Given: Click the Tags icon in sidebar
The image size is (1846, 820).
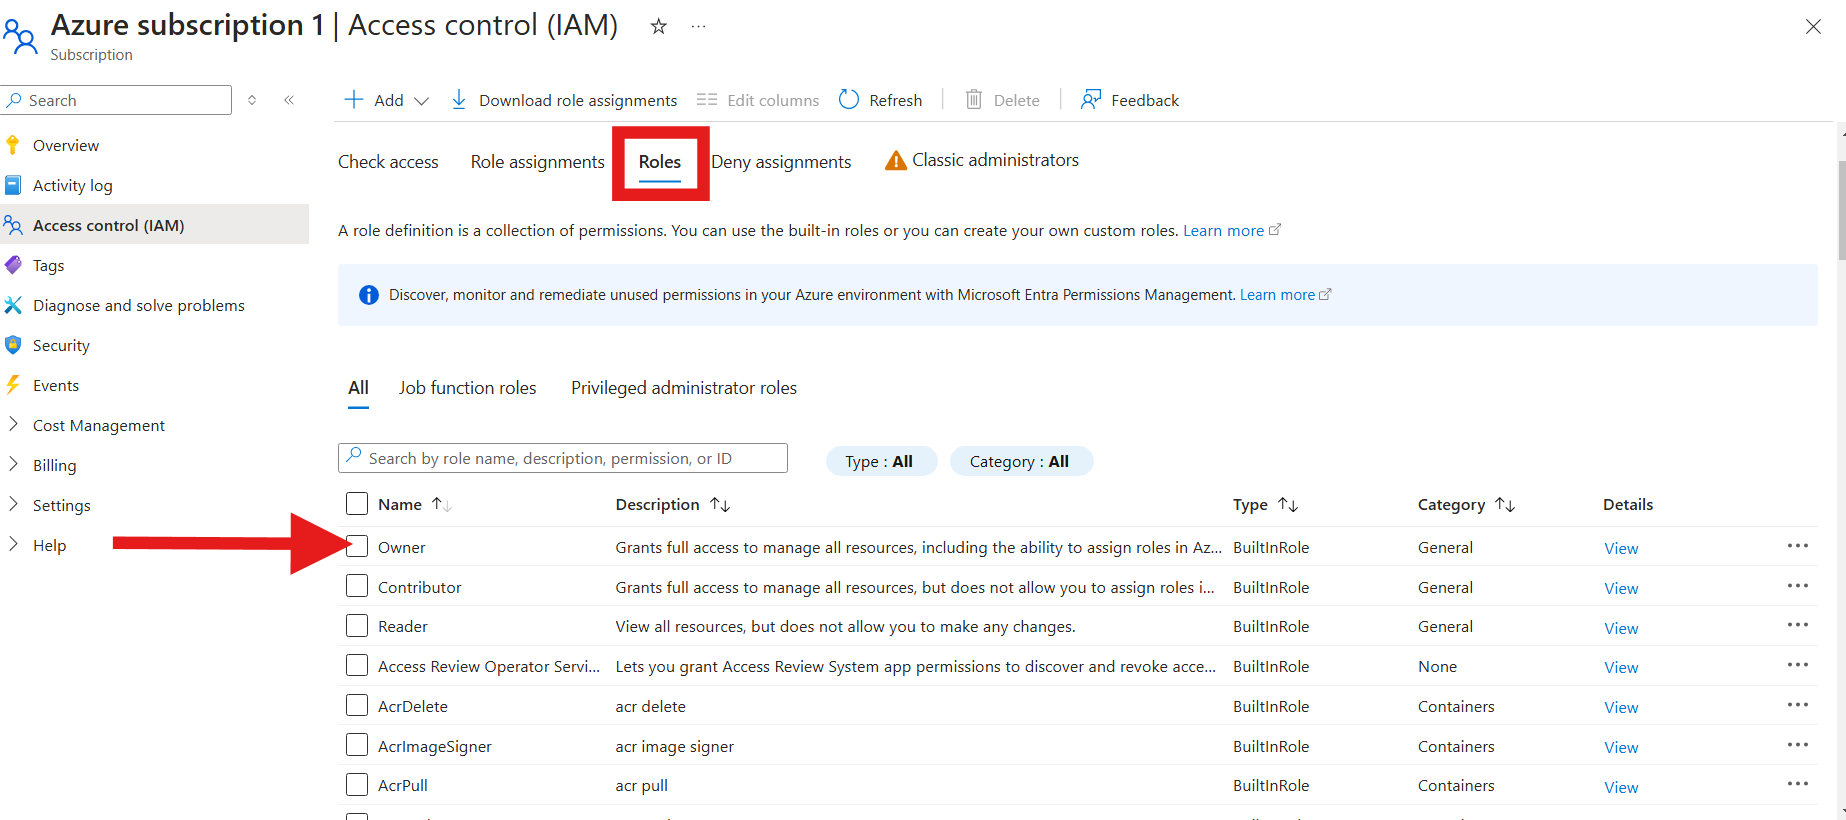Looking at the screenshot, I should pos(13,265).
